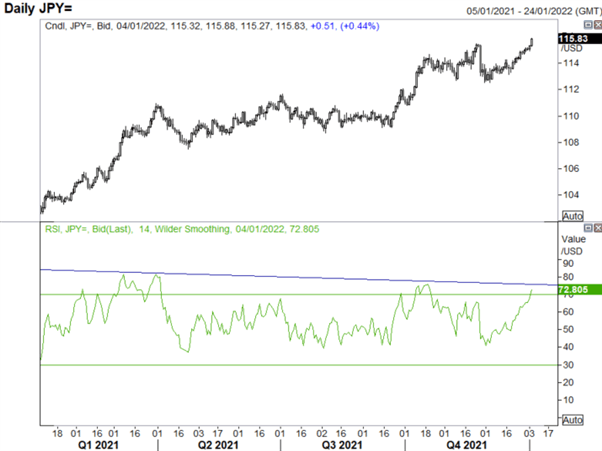Image resolution: width=602 pixels, height=451 pixels.
Task: Select the Daily JPY= chart title
Action: [x=38, y=8]
